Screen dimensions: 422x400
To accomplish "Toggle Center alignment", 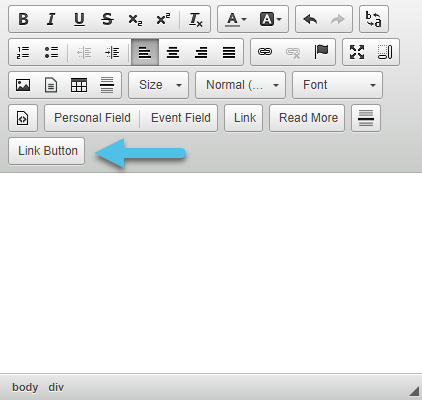I will tap(173, 52).
